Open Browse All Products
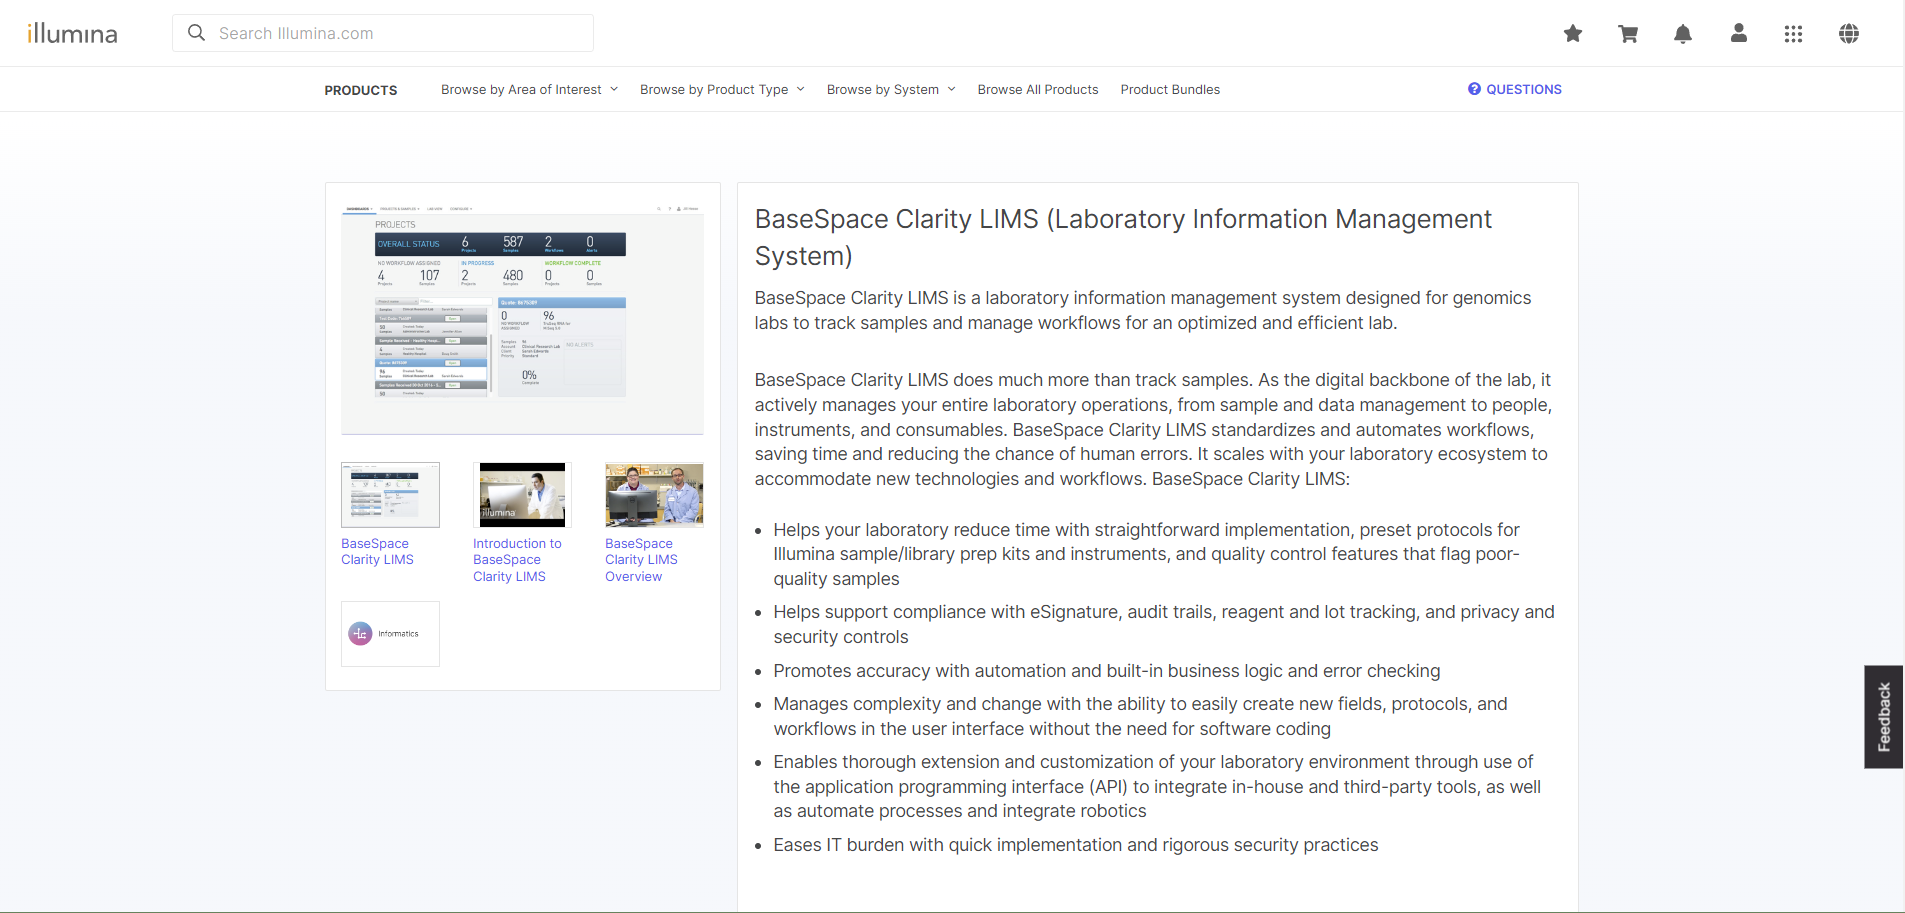 click(x=1037, y=89)
